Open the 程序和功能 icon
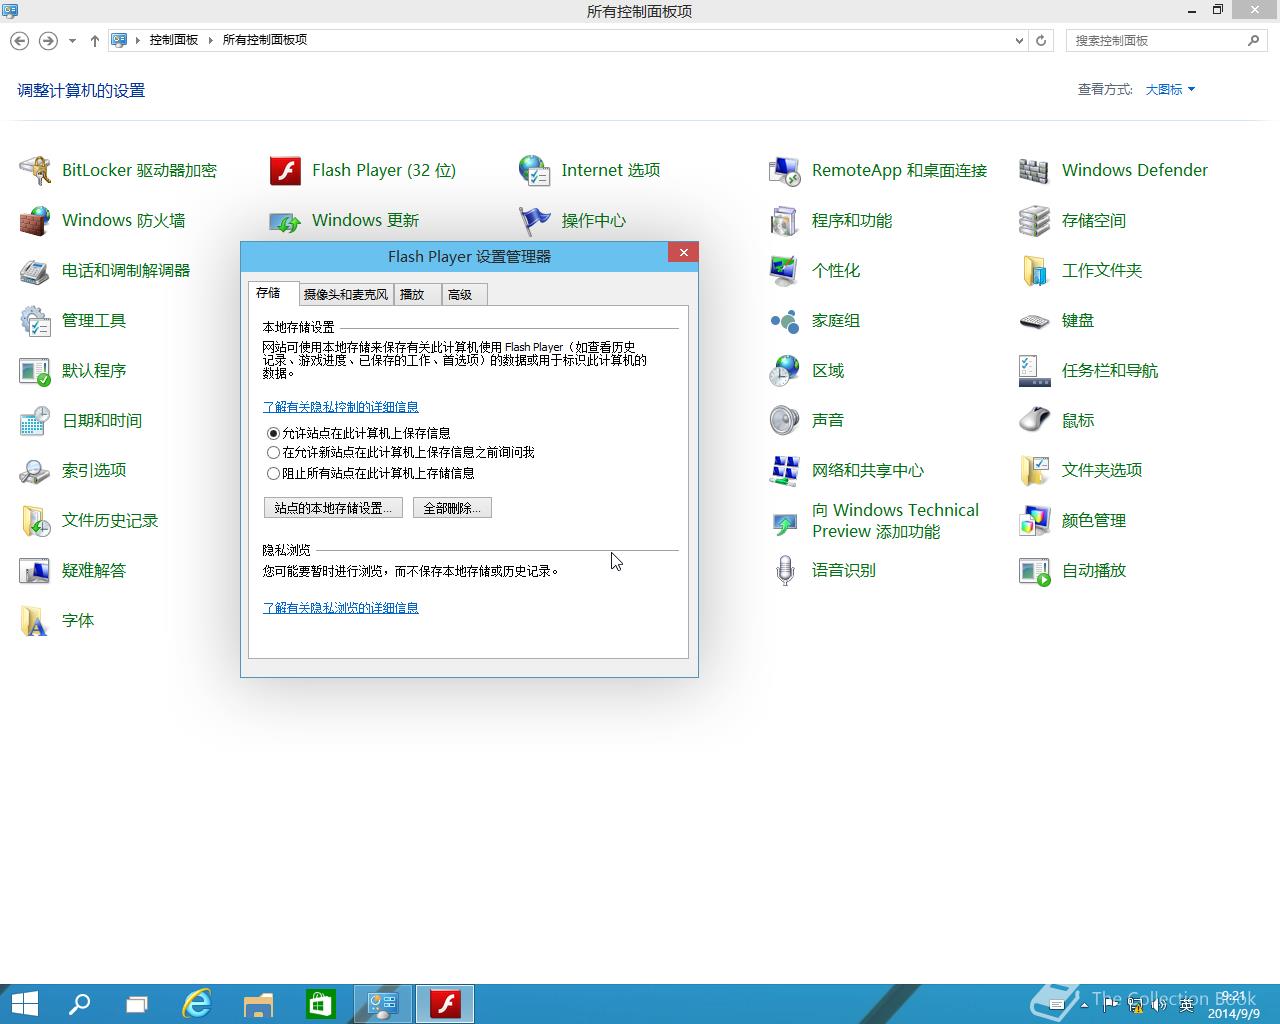Viewport: 1280px width, 1024px height. [785, 220]
